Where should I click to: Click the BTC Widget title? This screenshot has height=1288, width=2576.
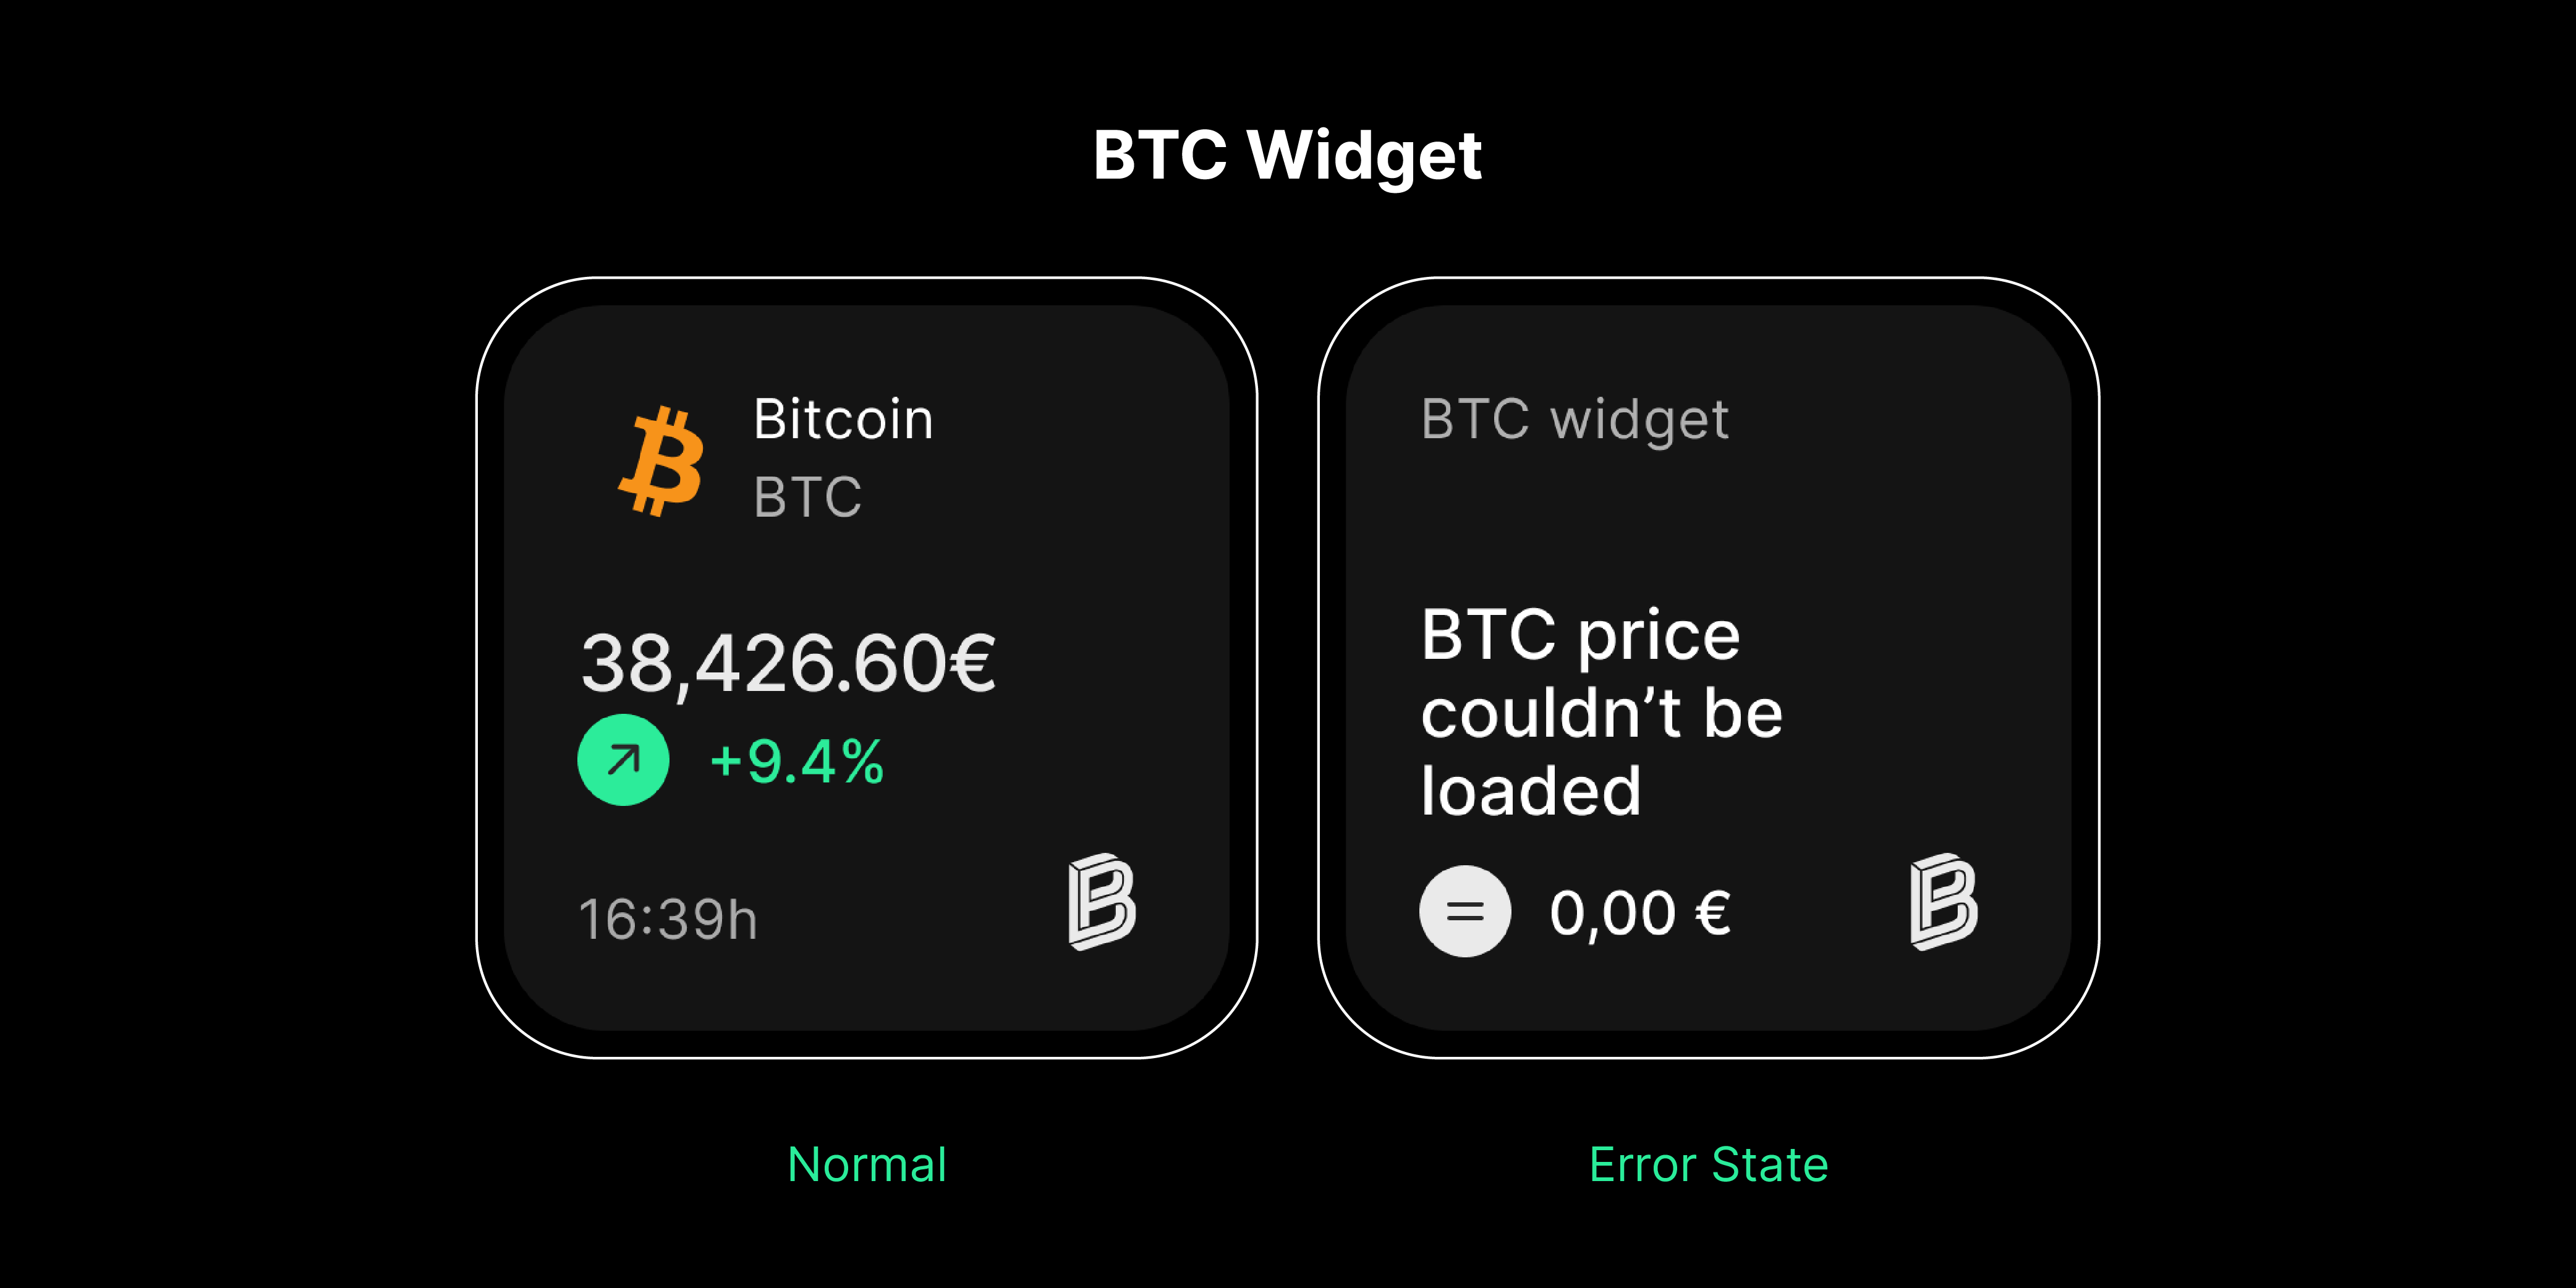1287,155
